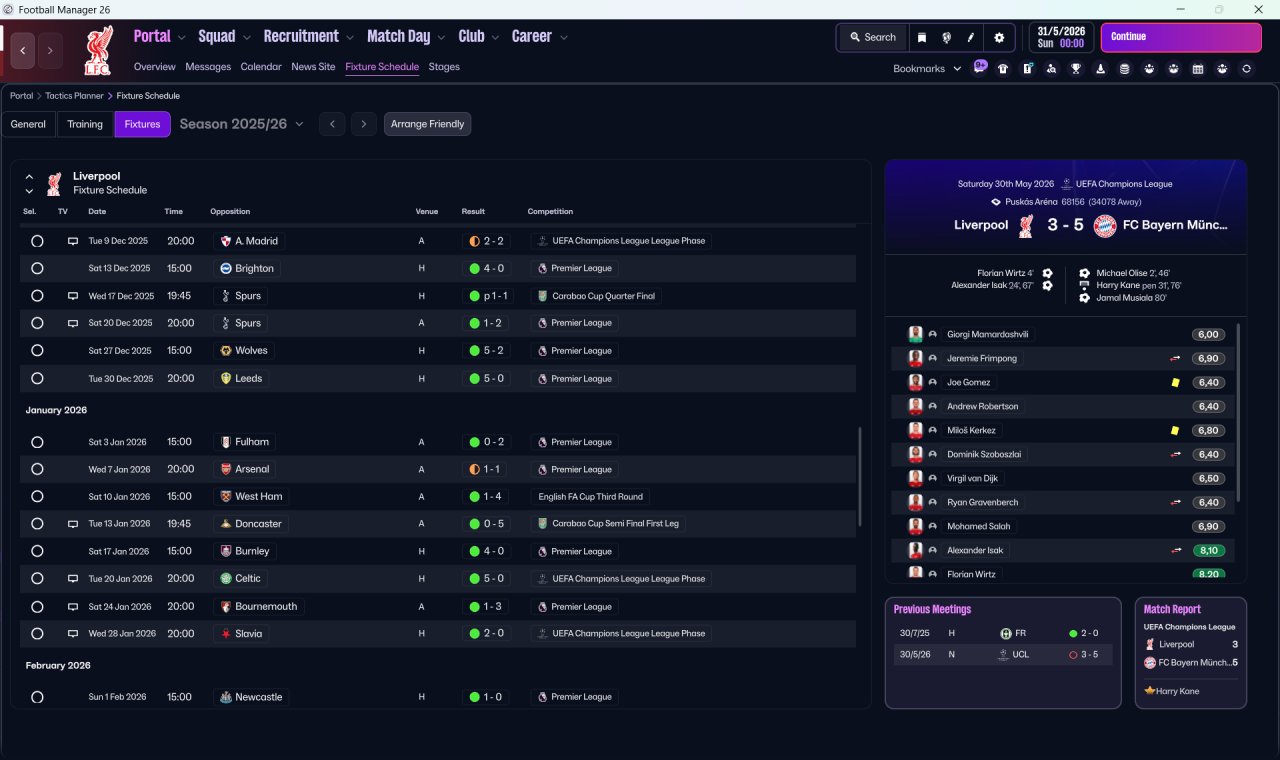Click the TV icon on the A. Madrid row
1280x760 pixels.
click(72, 241)
